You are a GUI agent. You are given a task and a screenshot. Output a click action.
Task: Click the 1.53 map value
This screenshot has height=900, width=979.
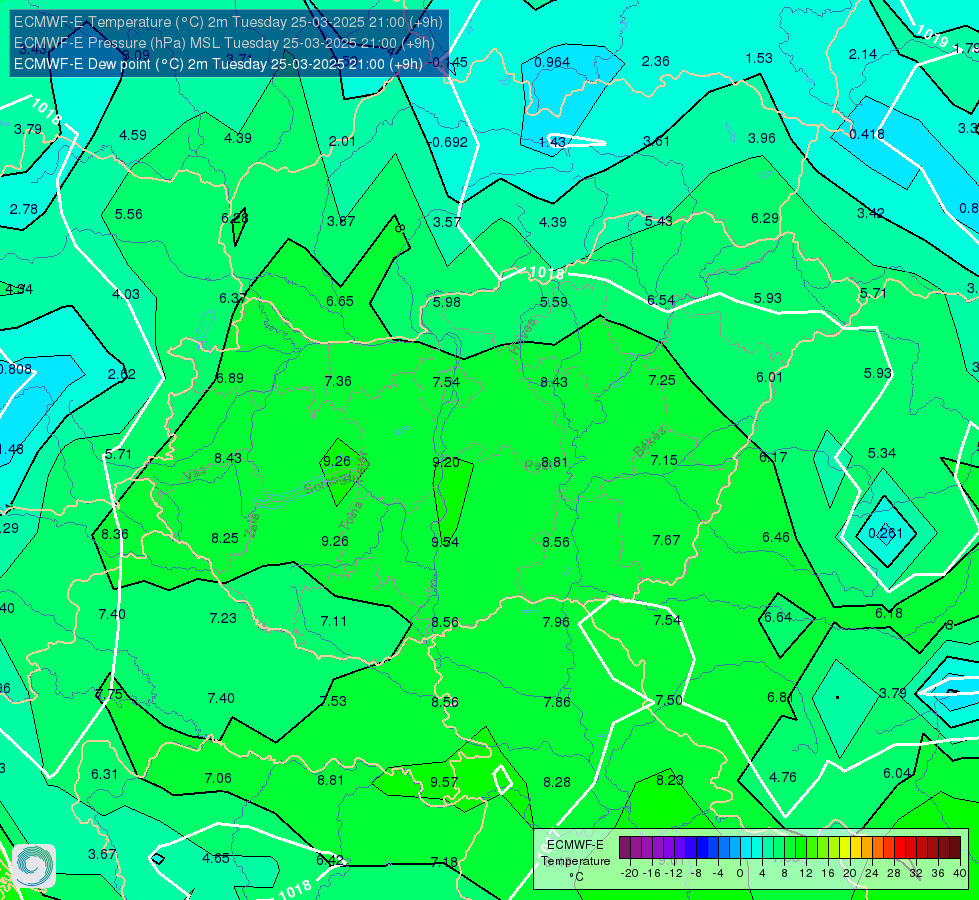pyautogui.click(x=759, y=58)
